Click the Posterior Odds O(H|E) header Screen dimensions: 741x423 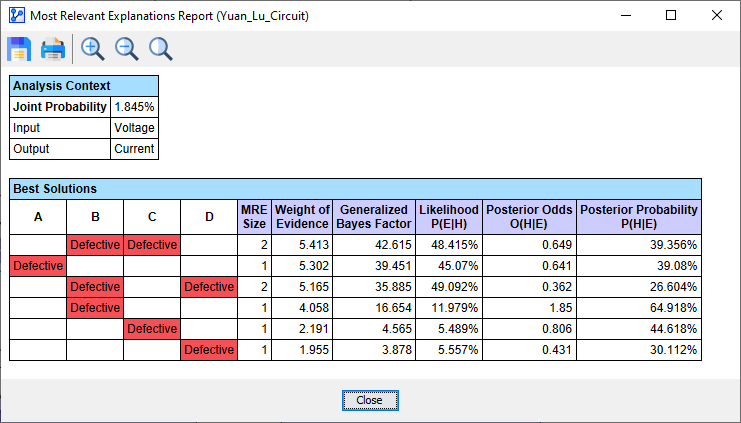(x=529, y=217)
